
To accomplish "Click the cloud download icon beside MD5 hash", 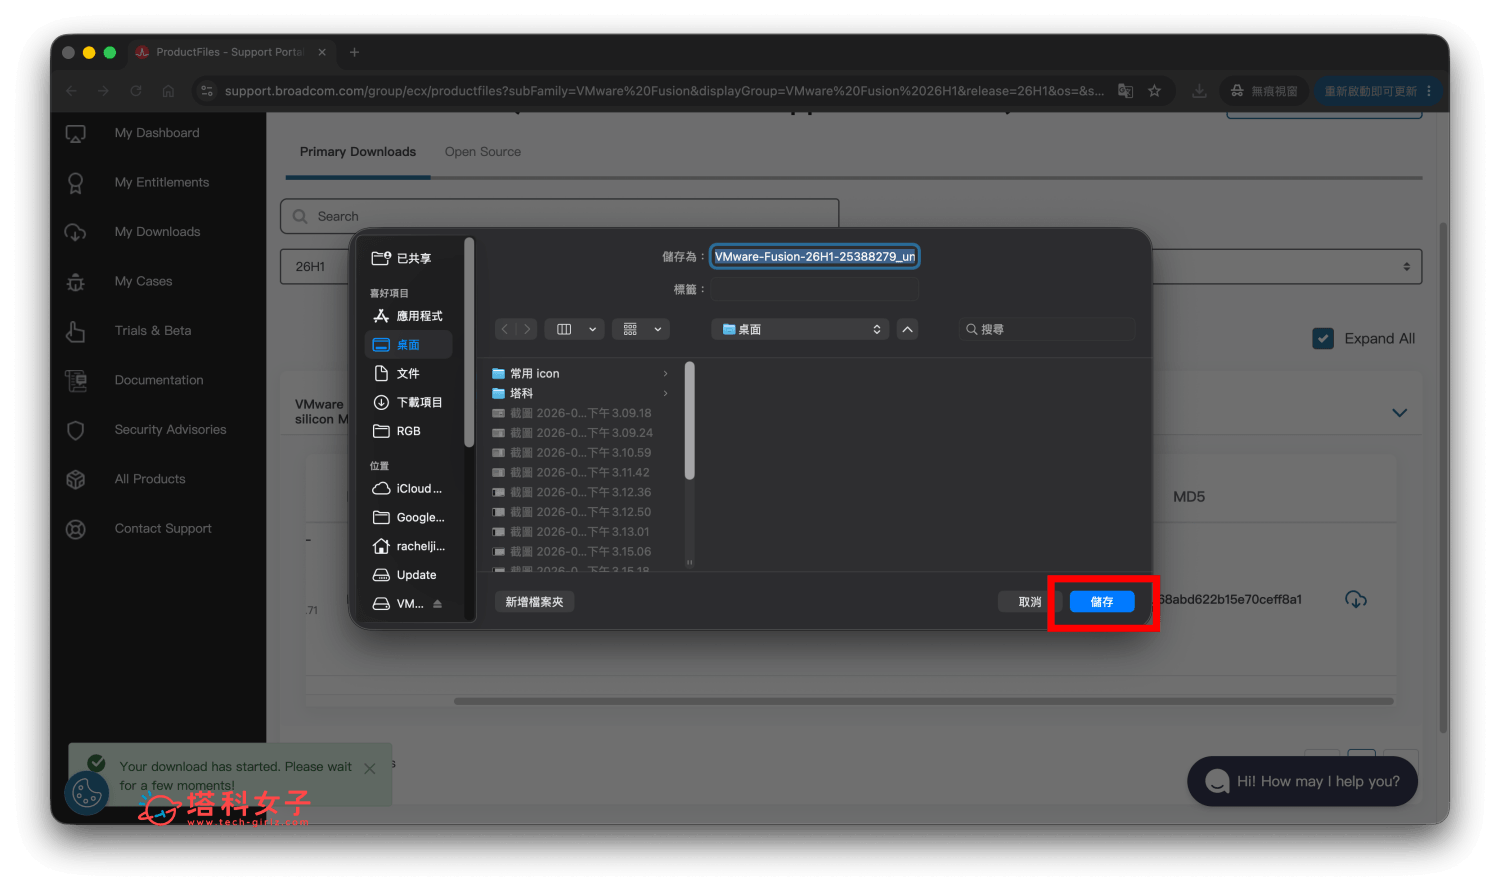I will [1356, 599].
